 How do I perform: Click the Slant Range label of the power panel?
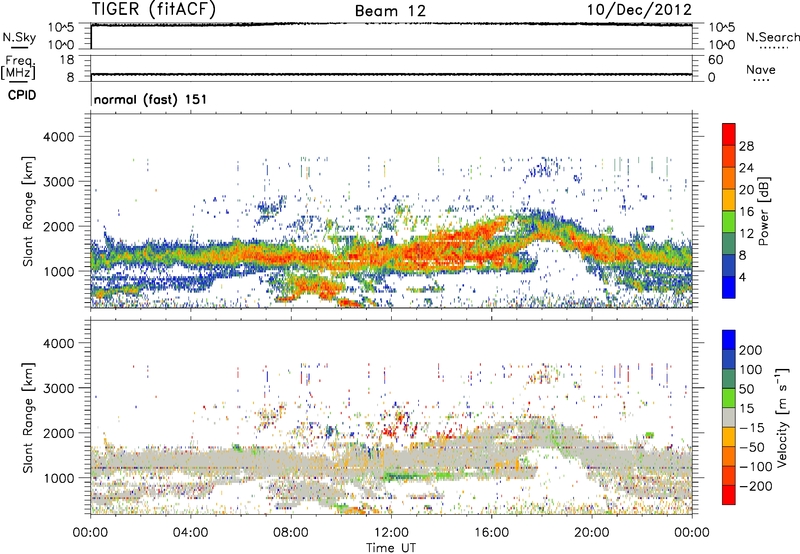[28, 211]
